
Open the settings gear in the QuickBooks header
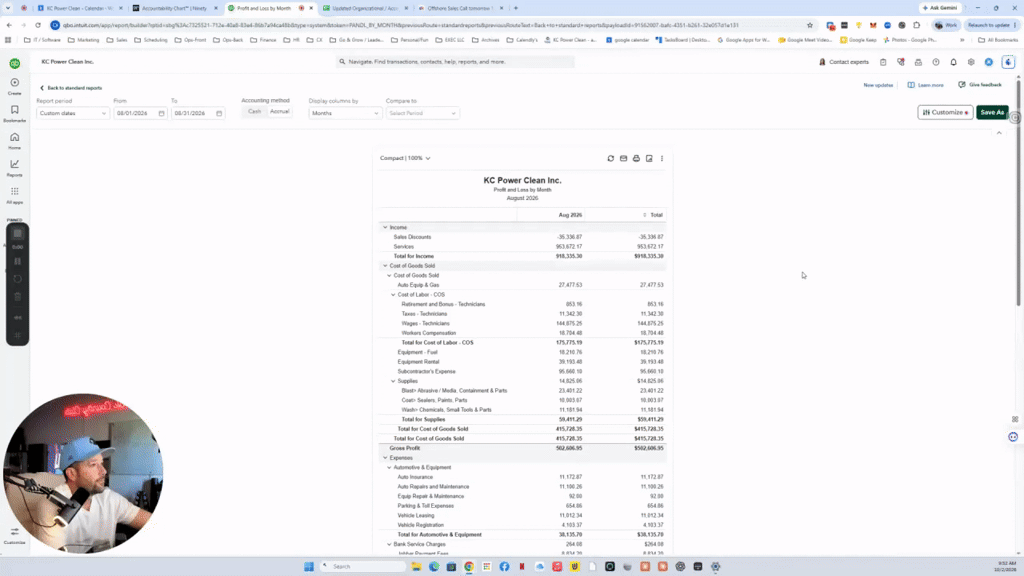point(971,62)
